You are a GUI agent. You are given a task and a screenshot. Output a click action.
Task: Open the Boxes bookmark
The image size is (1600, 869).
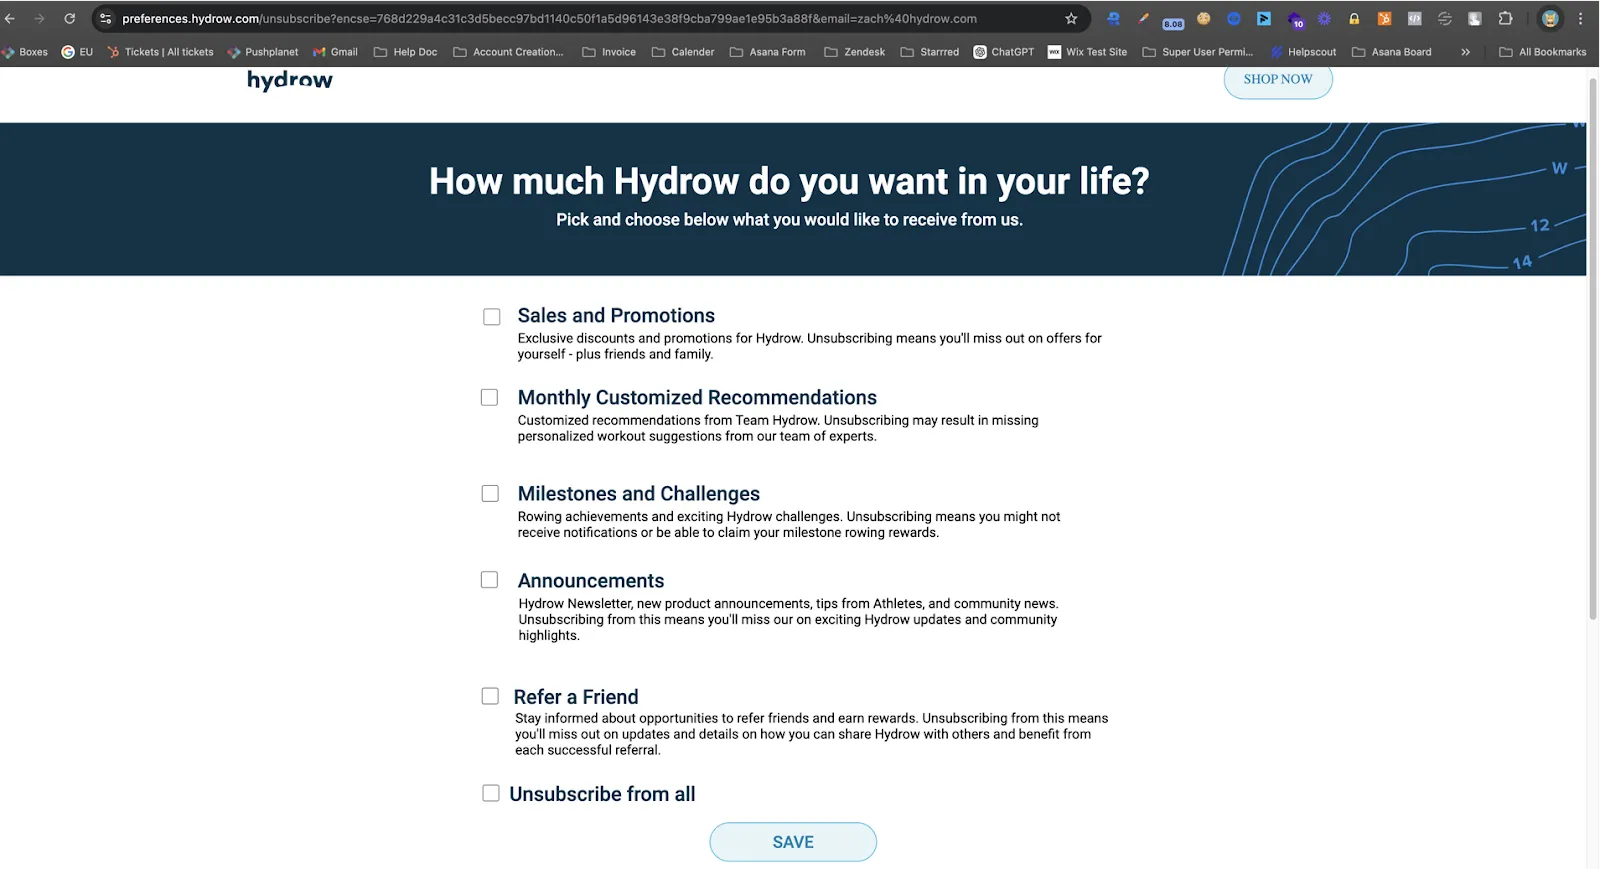click(25, 52)
